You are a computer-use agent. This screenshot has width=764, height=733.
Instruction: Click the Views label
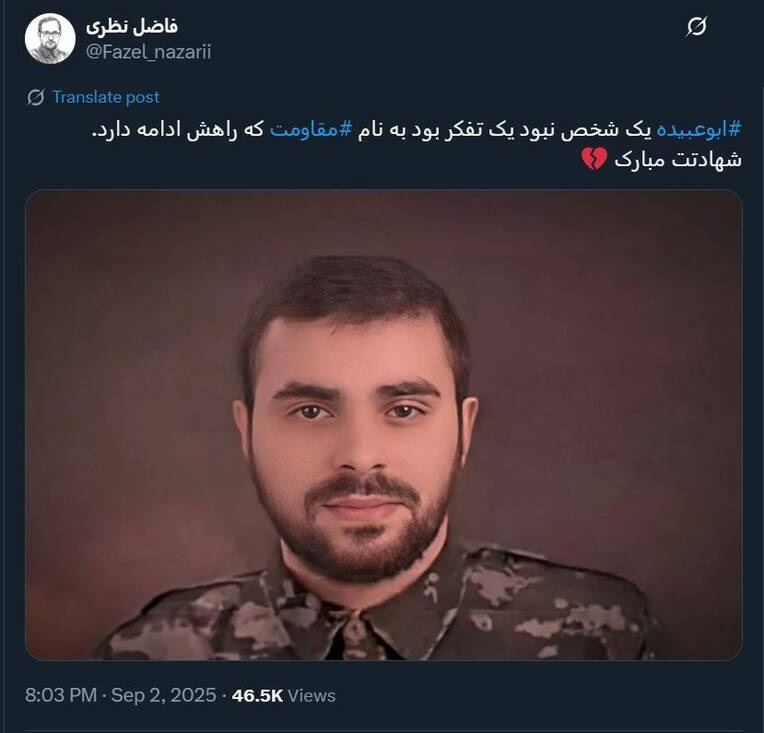311,695
